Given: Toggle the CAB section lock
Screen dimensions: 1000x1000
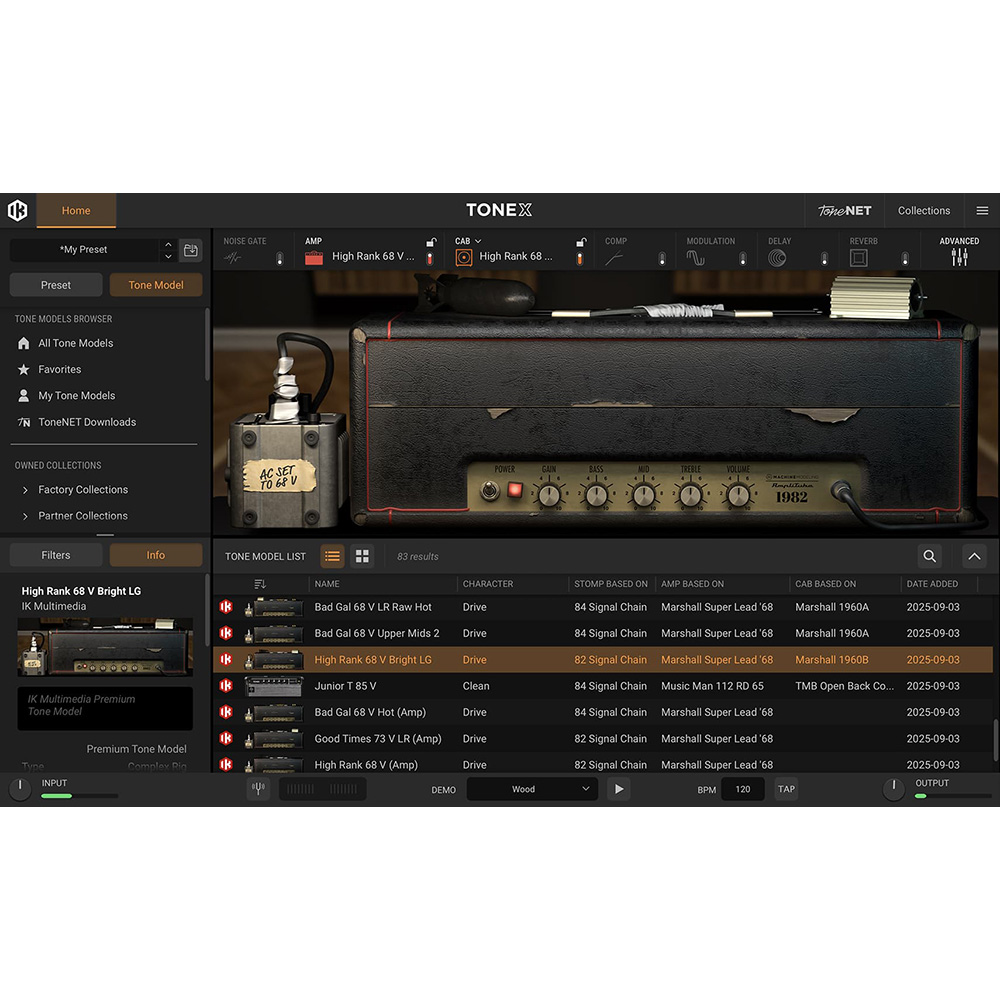Looking at the screenshot, I should point(580,242).
